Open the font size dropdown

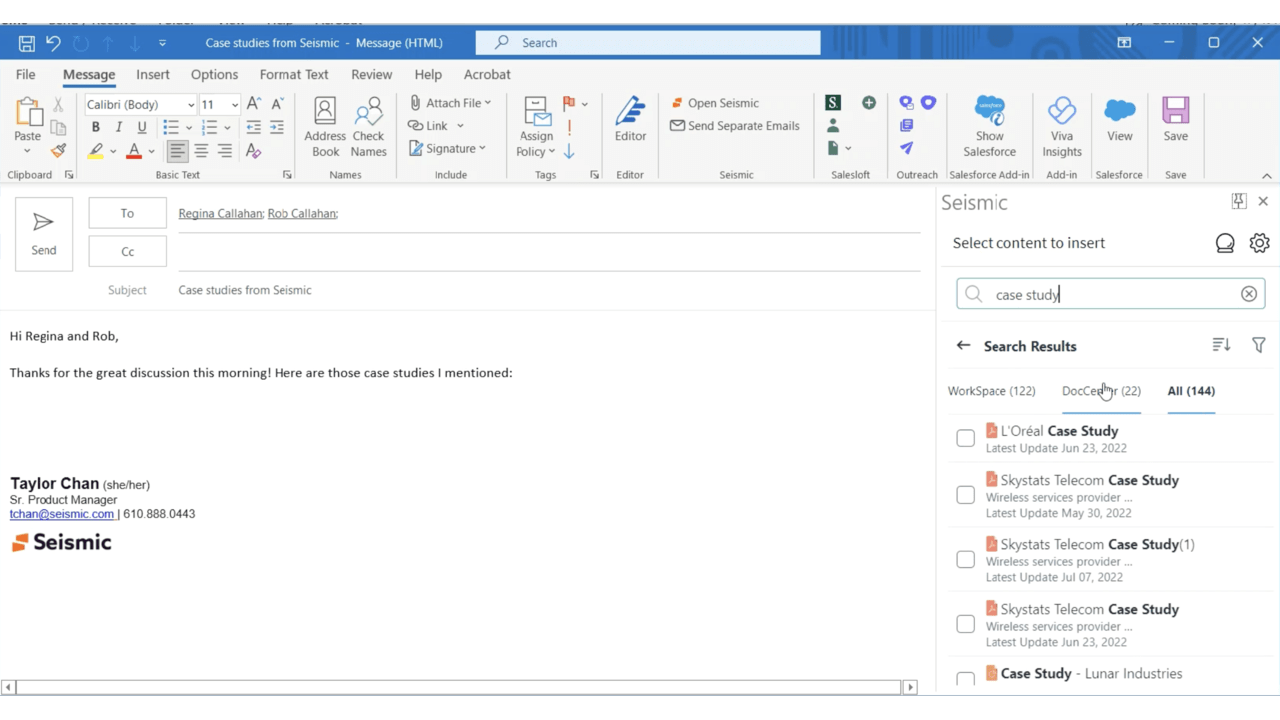pyautogui.click(x=235, y=105)
